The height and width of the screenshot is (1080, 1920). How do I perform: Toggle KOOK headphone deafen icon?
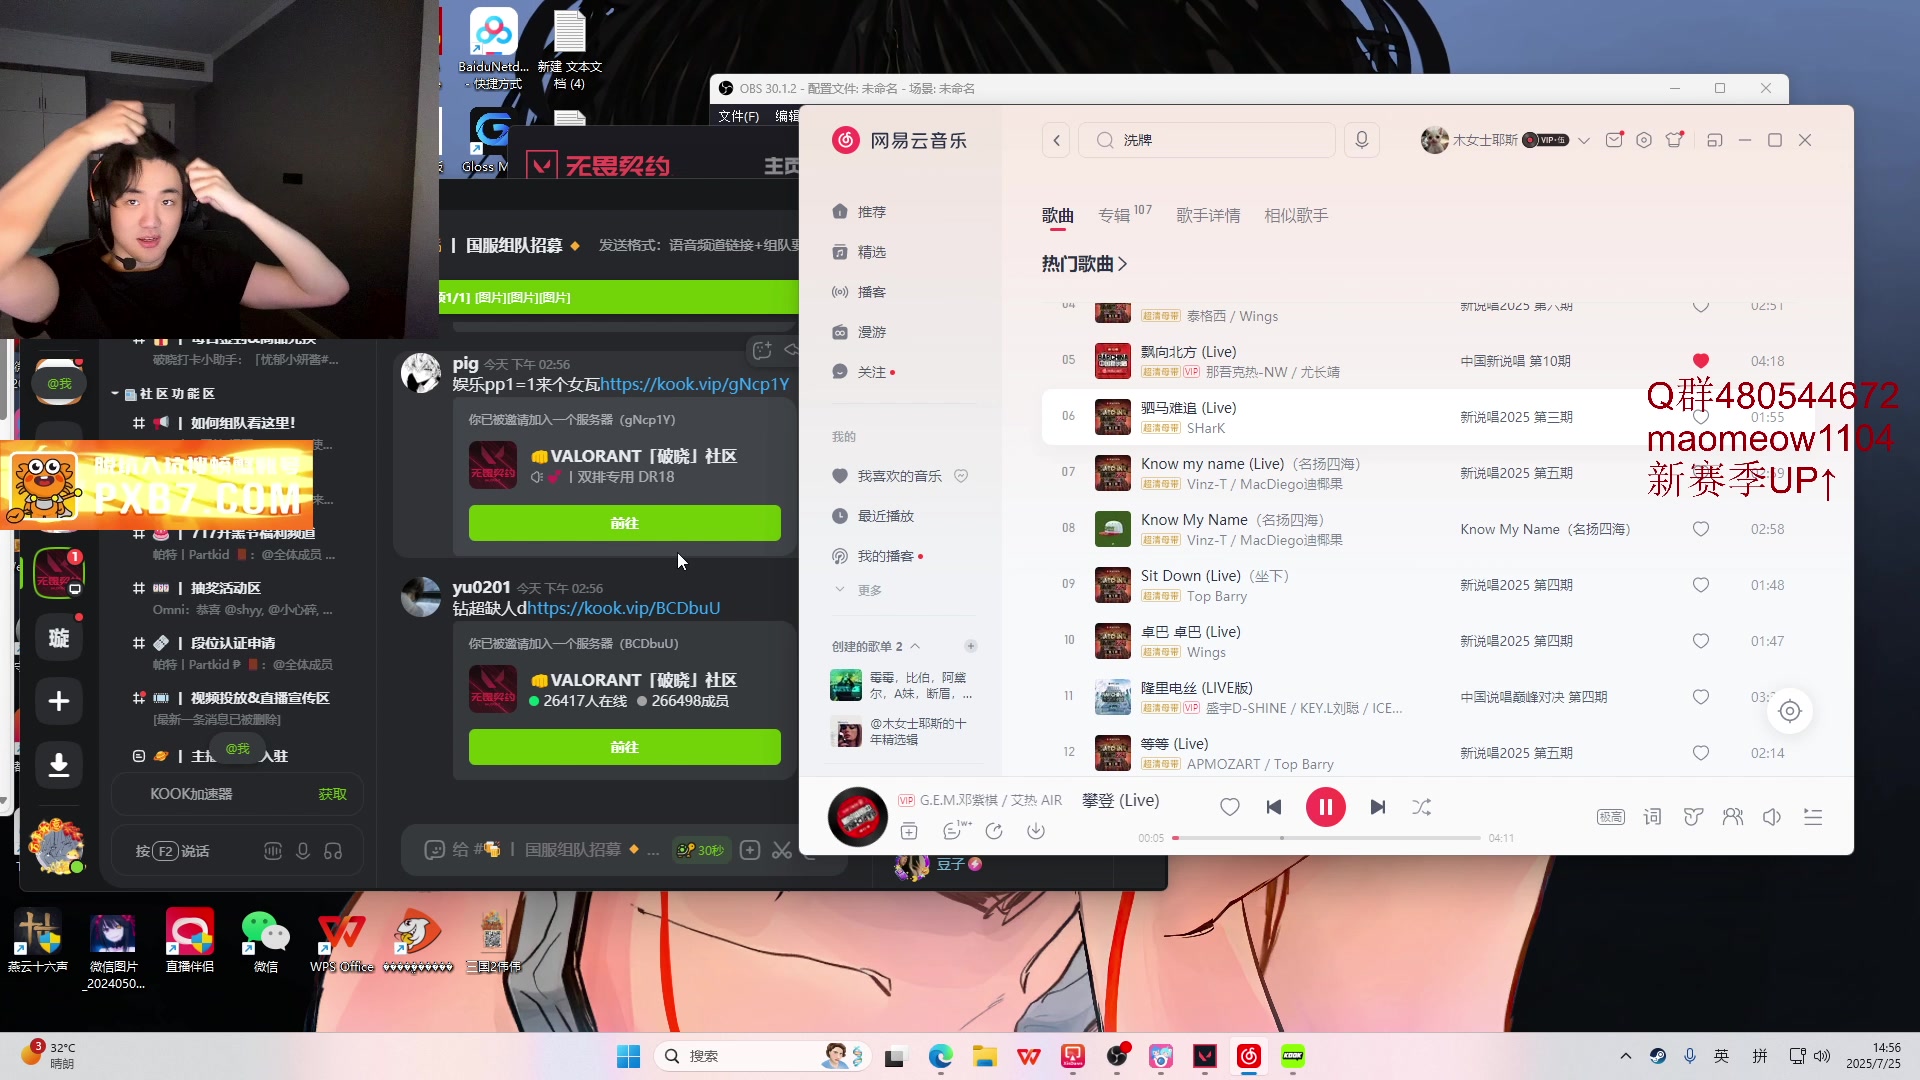pyautogui.click(x=333, y=851)
